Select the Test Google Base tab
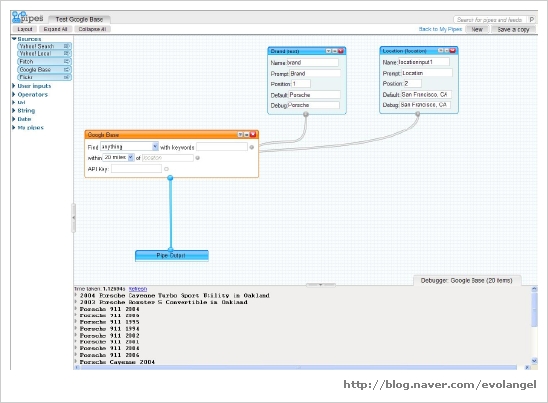The width and height of the screenshot is (548, 403). tap(79, 20)
